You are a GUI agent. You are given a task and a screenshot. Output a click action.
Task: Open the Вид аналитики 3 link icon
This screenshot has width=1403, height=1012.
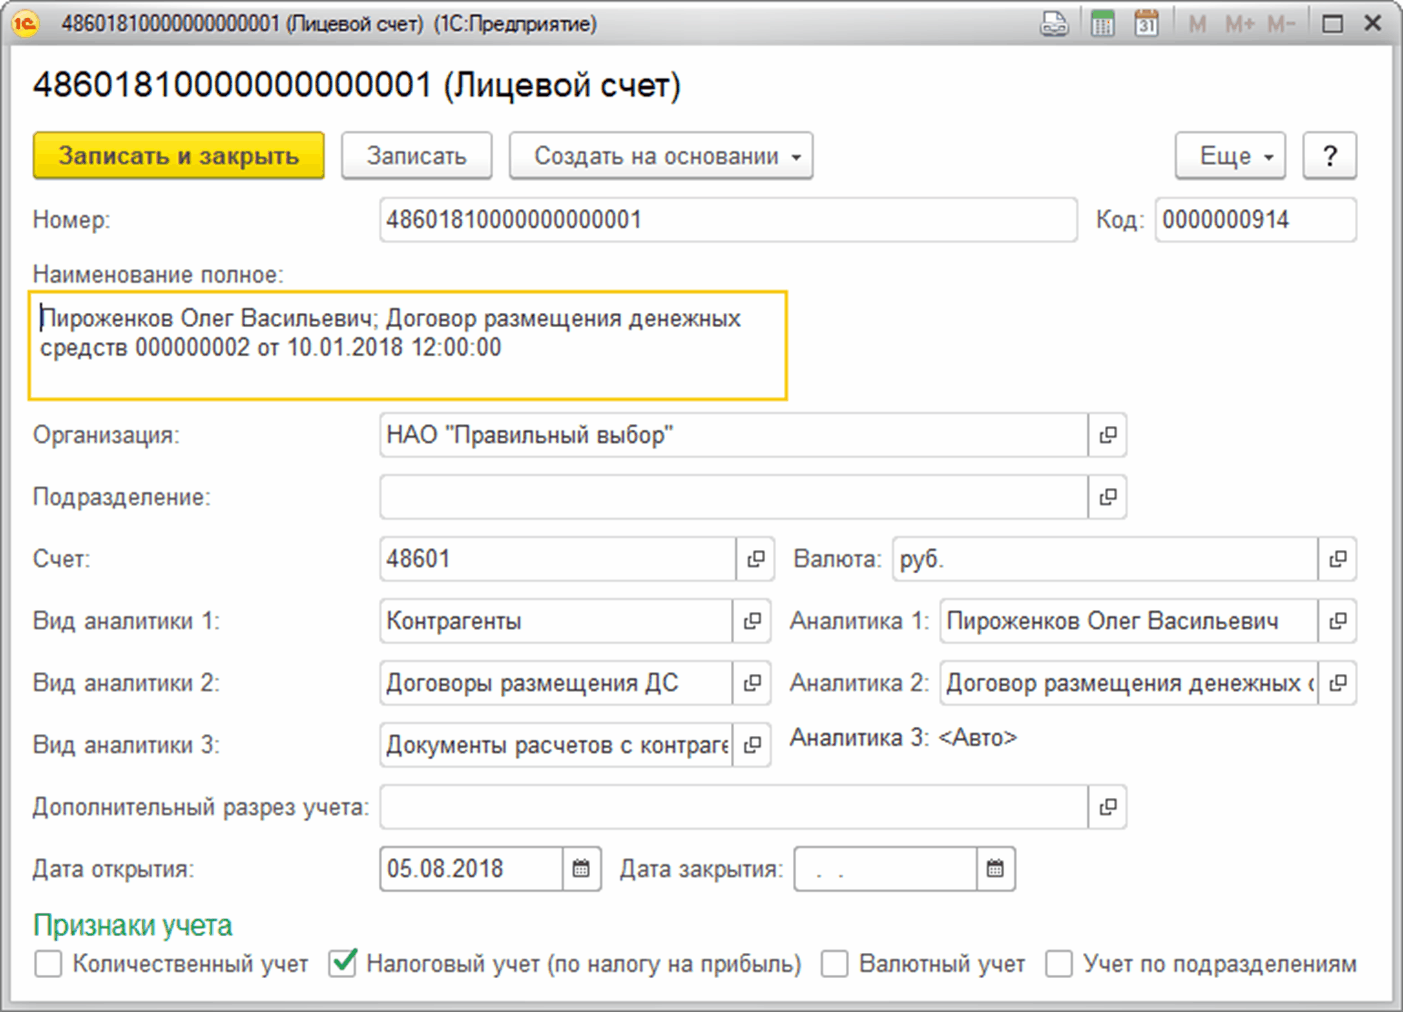click(752, 745)
